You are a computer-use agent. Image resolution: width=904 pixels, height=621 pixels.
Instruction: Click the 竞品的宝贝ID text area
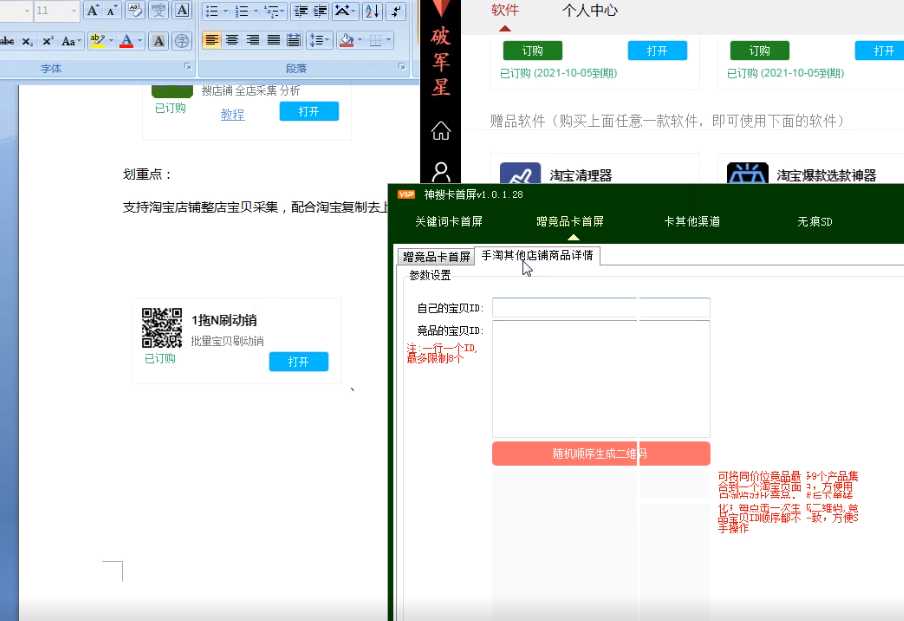click(601, 379)
